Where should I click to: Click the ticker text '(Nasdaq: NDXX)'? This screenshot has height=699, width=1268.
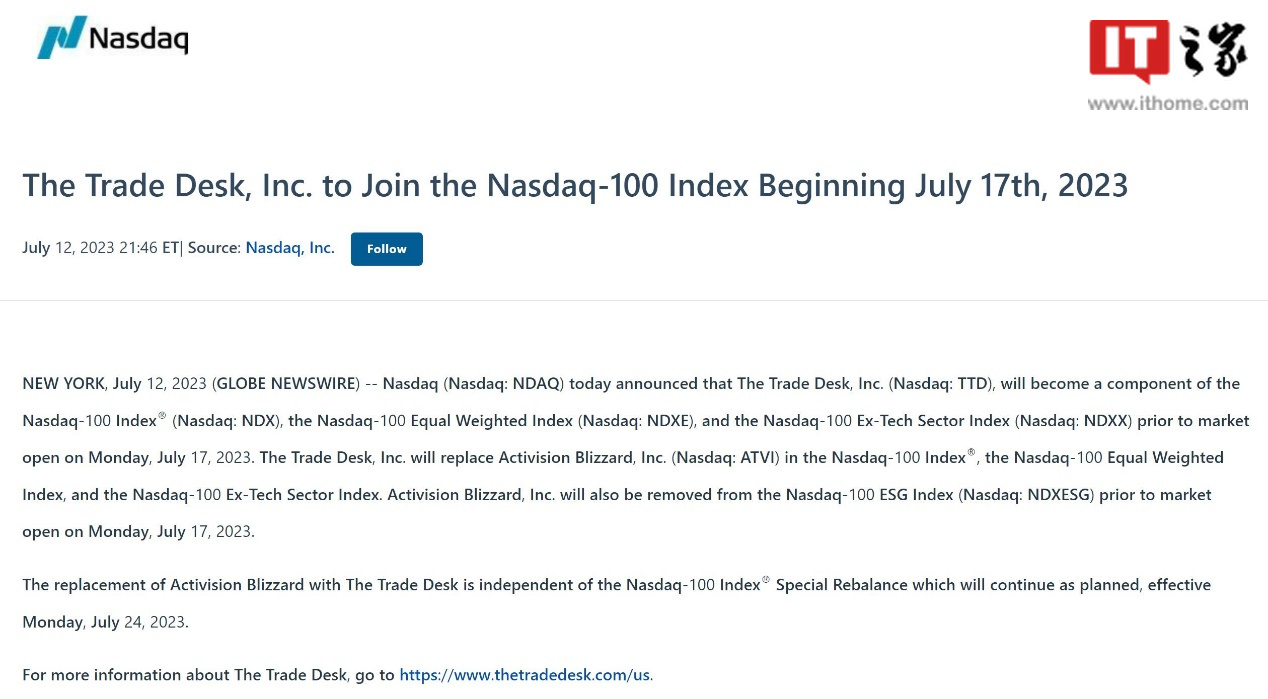(x=1074, y=421)
